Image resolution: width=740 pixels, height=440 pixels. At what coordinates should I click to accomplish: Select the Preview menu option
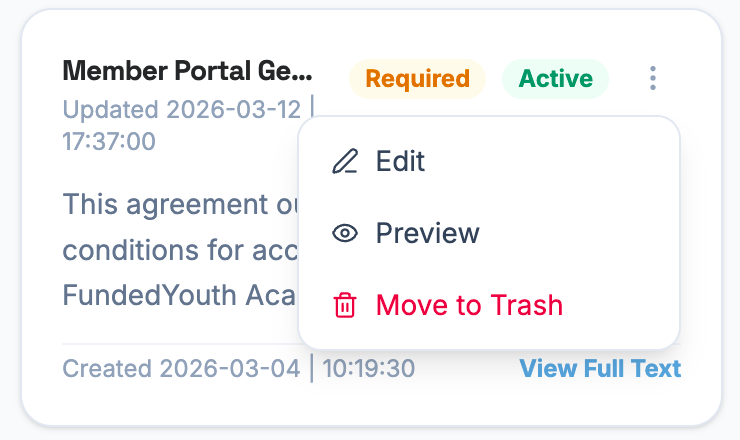pos(427,233)
